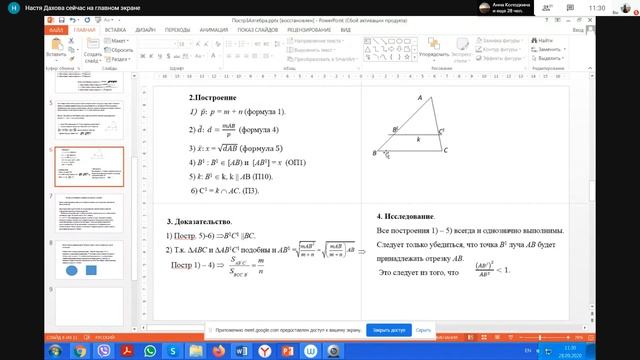Open Shape Effects (Эффекты фигуры) dropdown
The height and width of the screenshot is (360, 640).
tap(499, 58)
